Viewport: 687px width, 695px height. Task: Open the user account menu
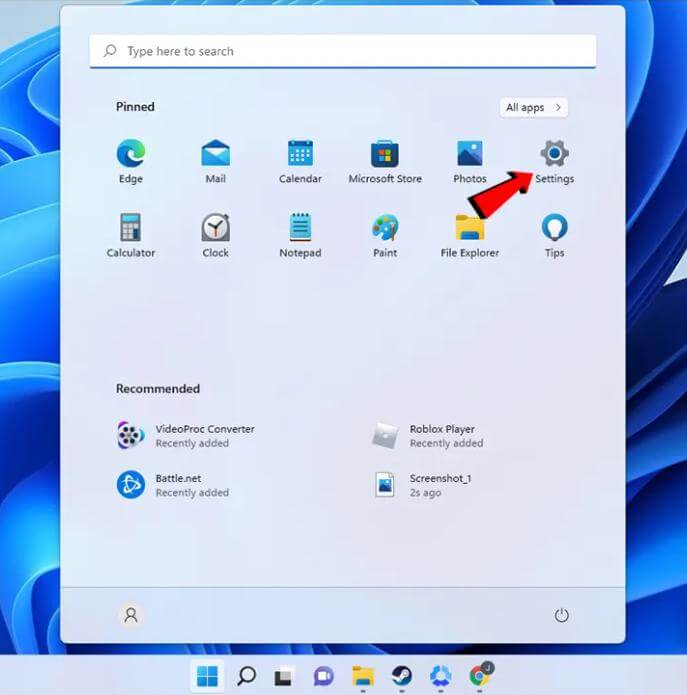coord(131,615)
